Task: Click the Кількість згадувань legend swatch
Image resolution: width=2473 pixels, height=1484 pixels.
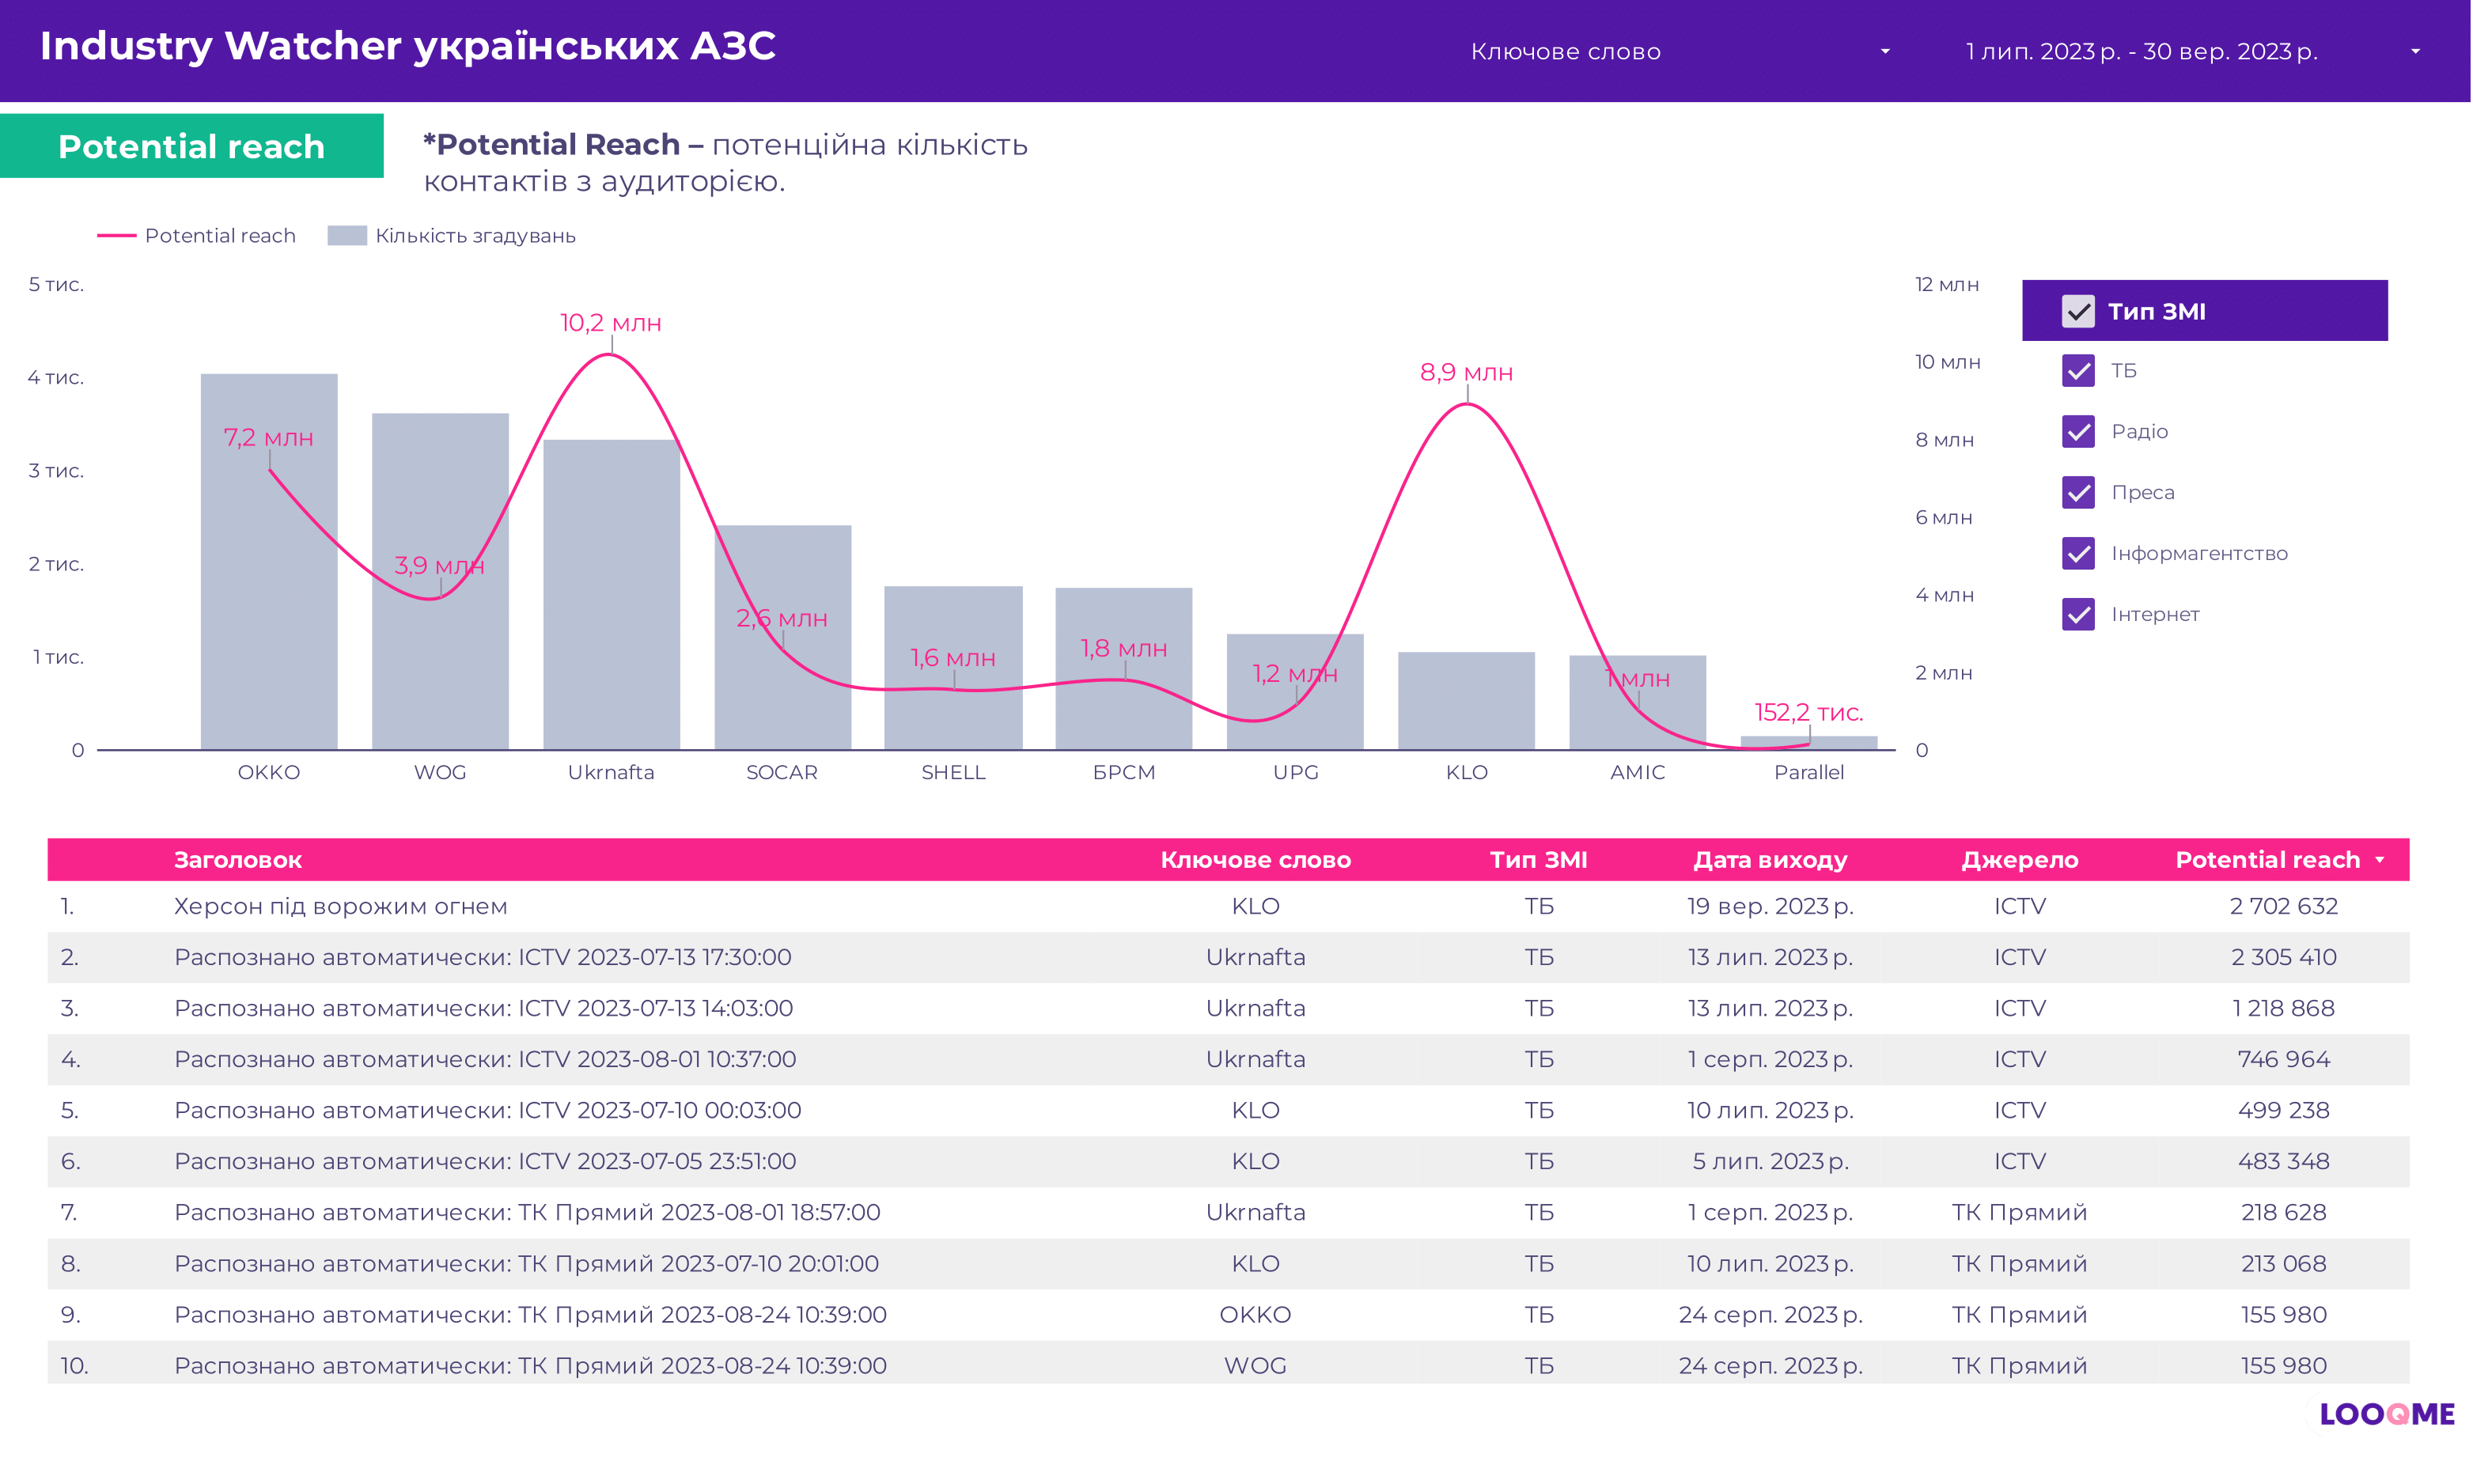Action: pos(347,236)
